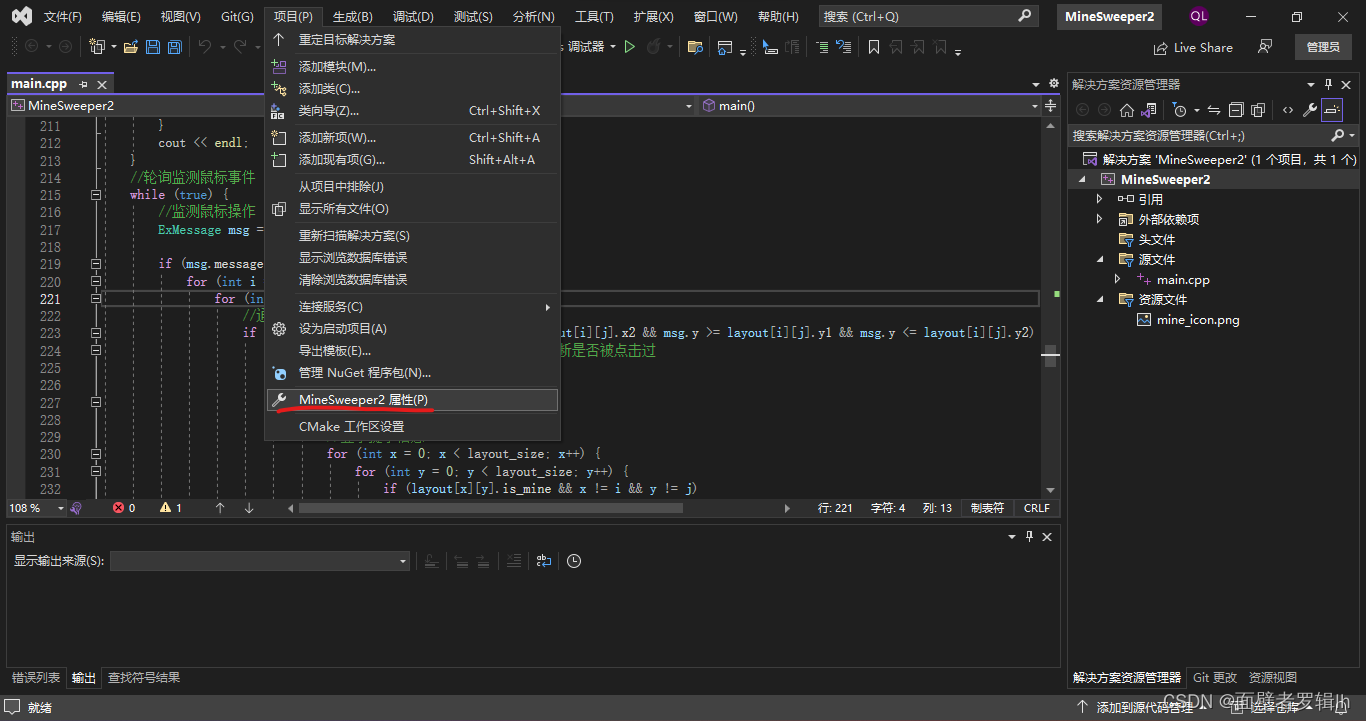The image size is (1366, 721).
Task: Click the CRLF line ending indicator
Action: click(1037, 508)
